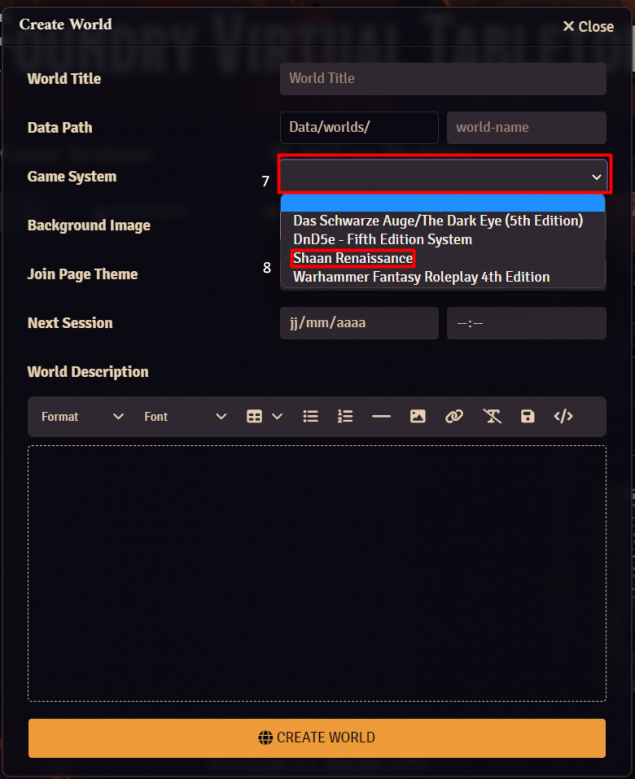Click the CREATE WORLD button

317,738
